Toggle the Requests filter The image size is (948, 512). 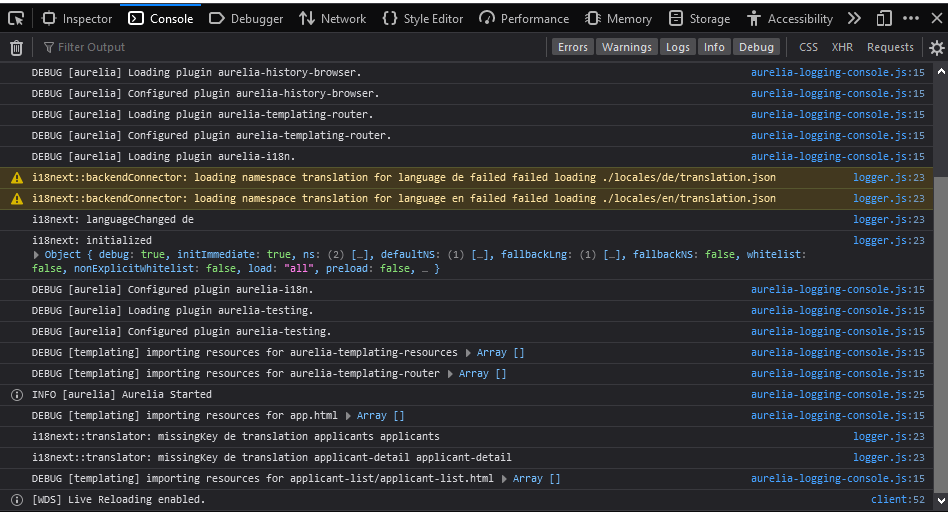[x=890, y=47]
